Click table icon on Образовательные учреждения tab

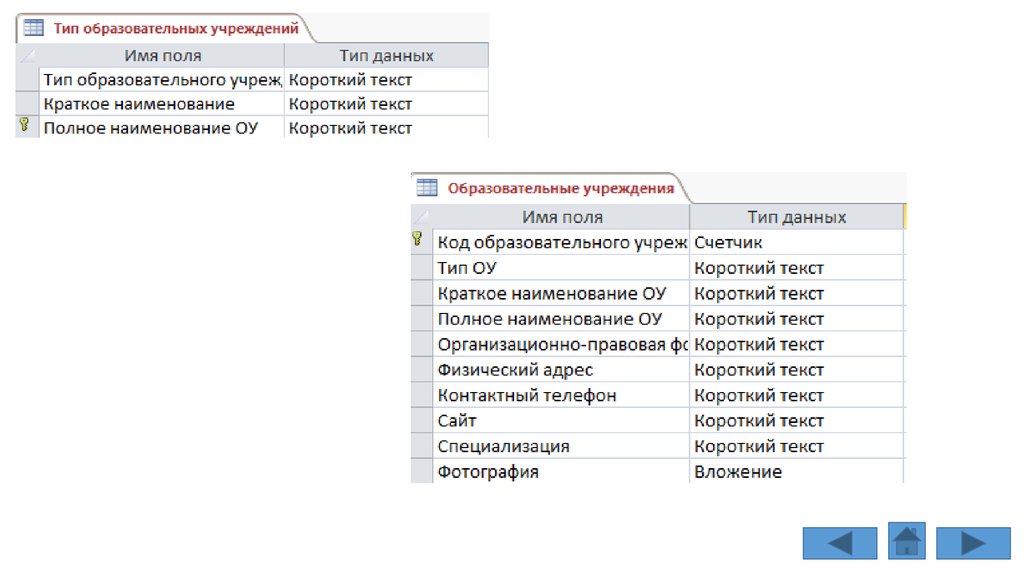point(427,188)
